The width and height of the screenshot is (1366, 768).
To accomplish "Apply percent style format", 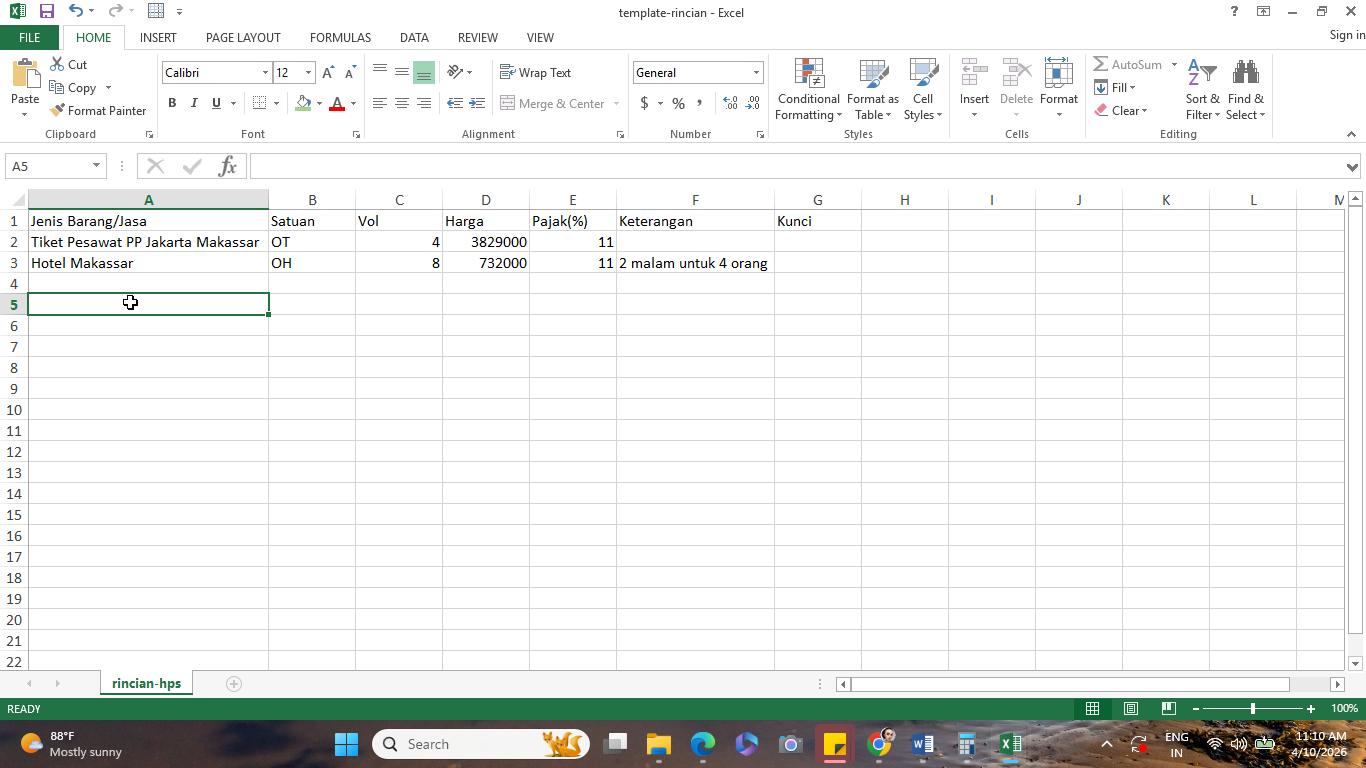I will pos(678,103).
